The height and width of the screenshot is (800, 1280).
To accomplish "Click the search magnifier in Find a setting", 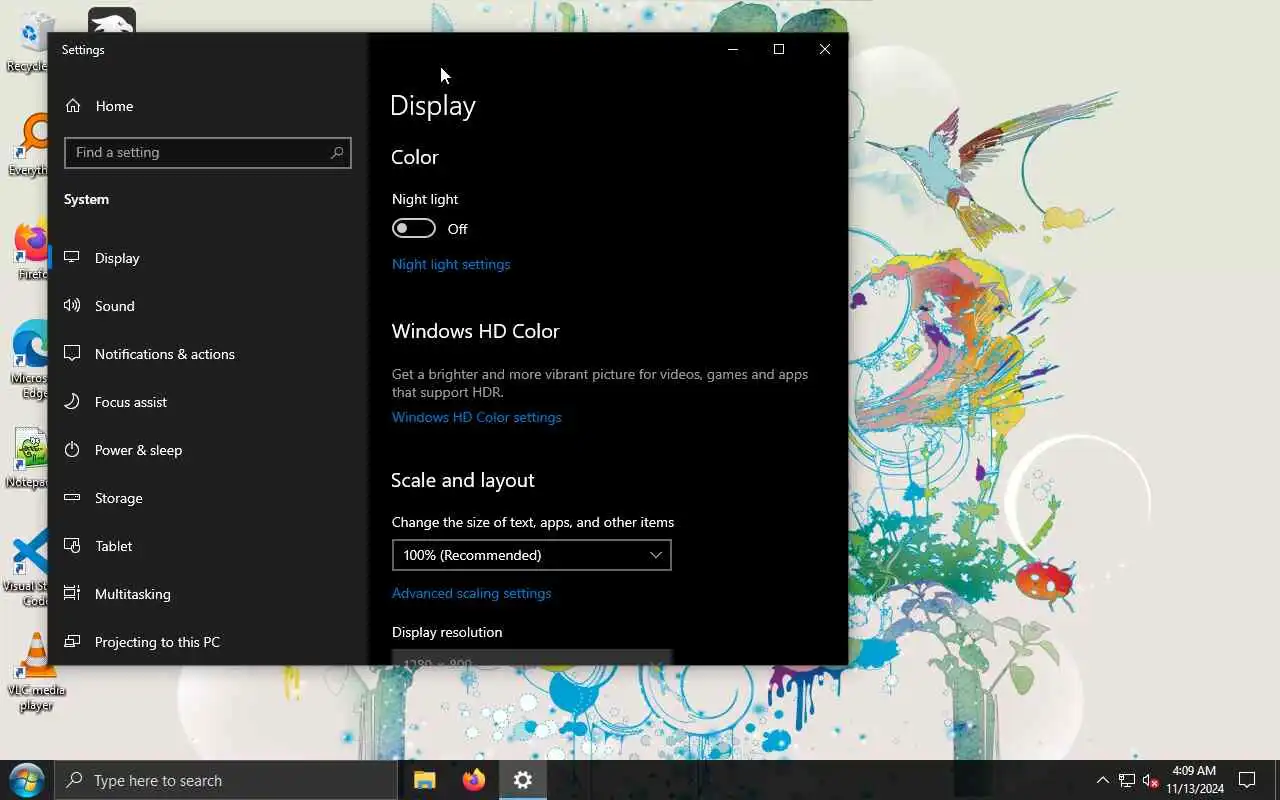I will click(337, 152).
